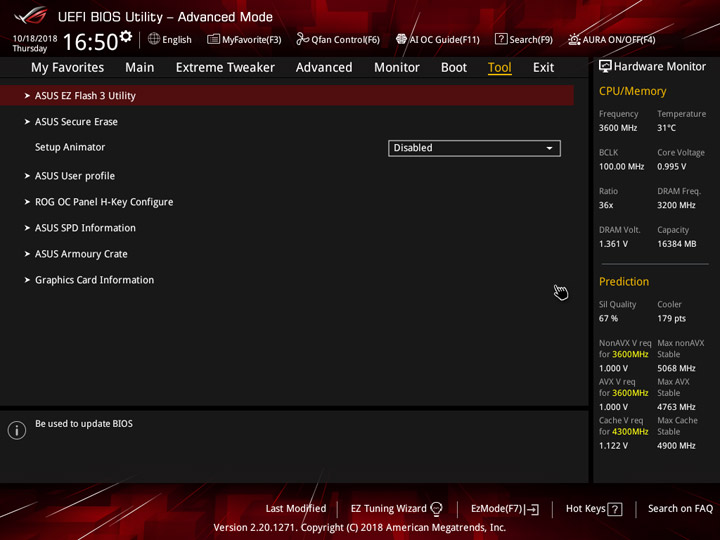Click the globe language icon
Screen dimensions: 720x540
pos(154,39)
